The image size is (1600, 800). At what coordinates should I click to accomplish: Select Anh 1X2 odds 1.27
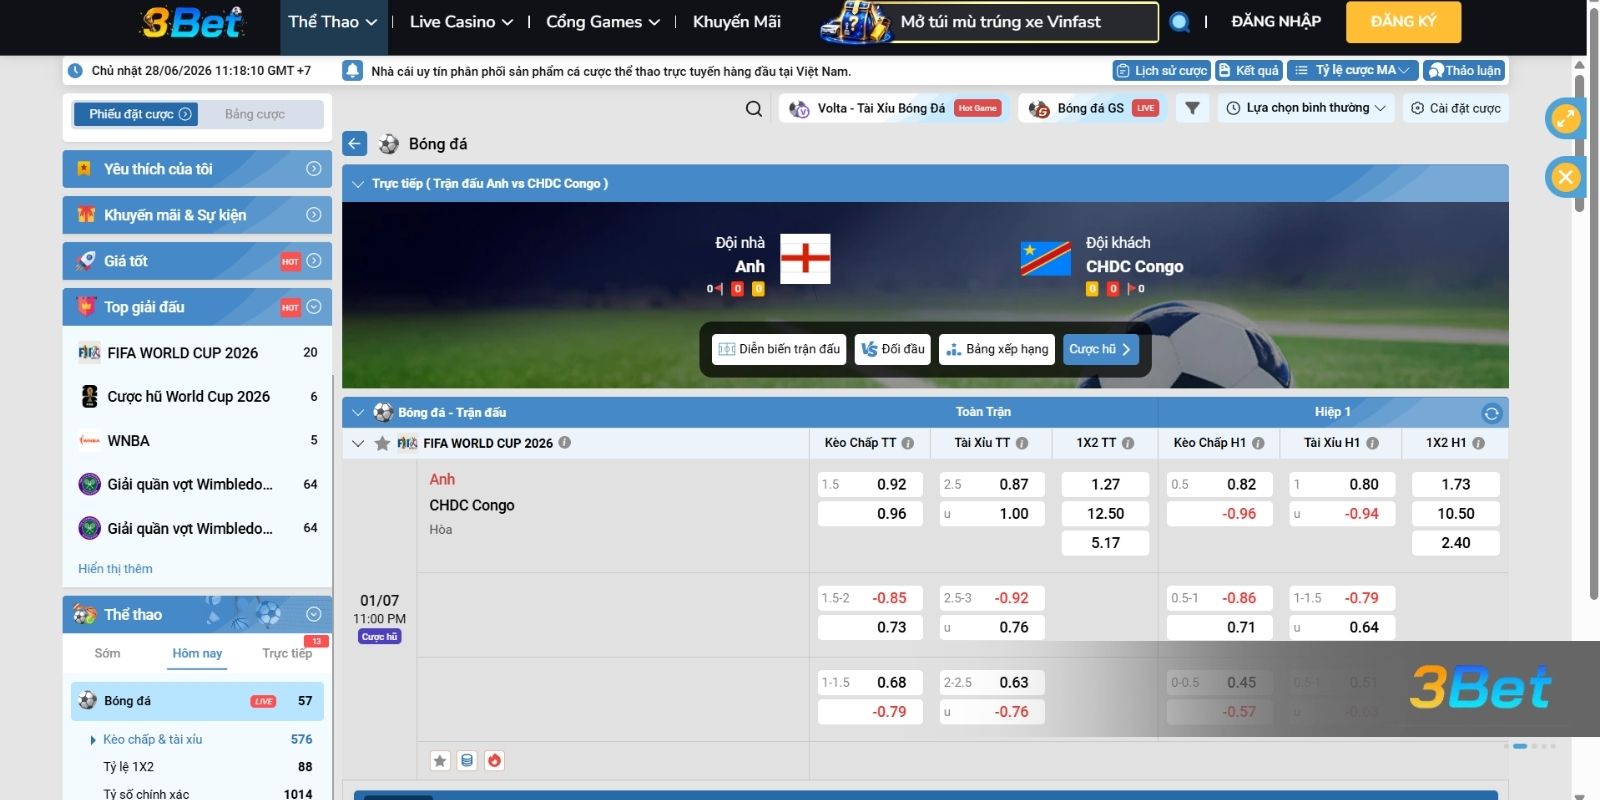click(x=1105, y=484)
